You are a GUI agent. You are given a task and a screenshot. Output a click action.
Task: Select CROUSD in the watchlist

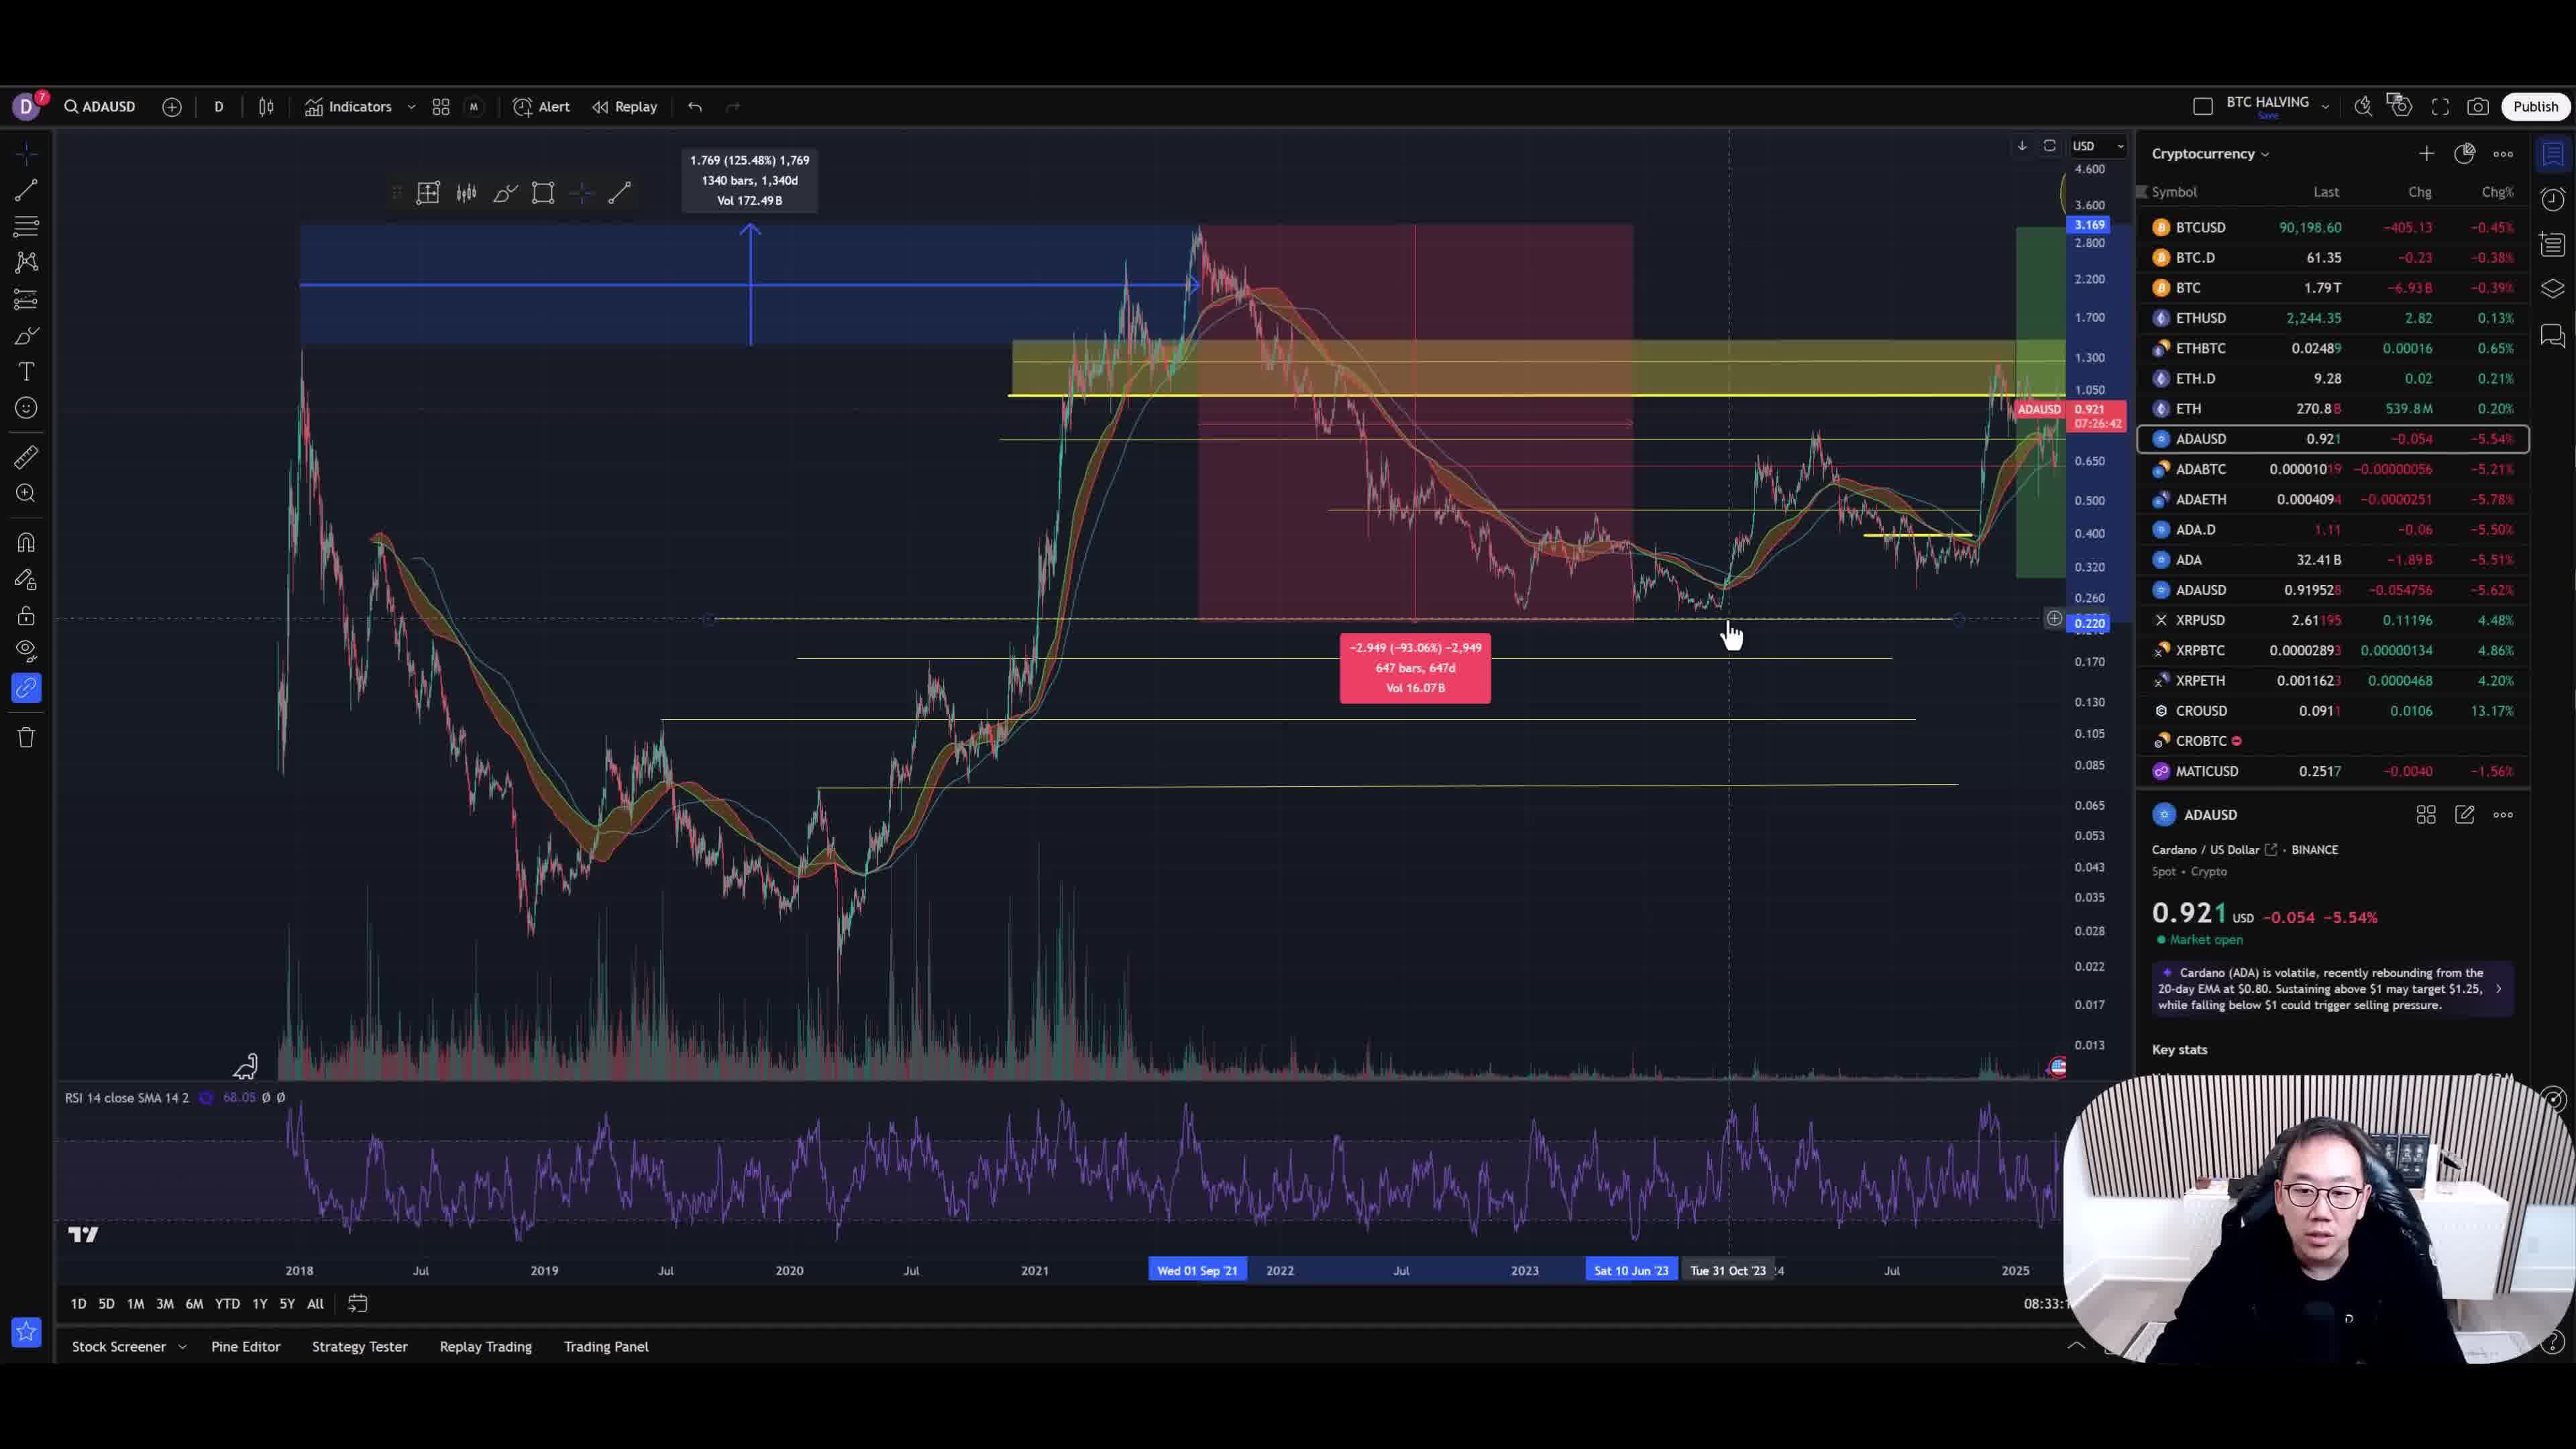pos(2332,711)
